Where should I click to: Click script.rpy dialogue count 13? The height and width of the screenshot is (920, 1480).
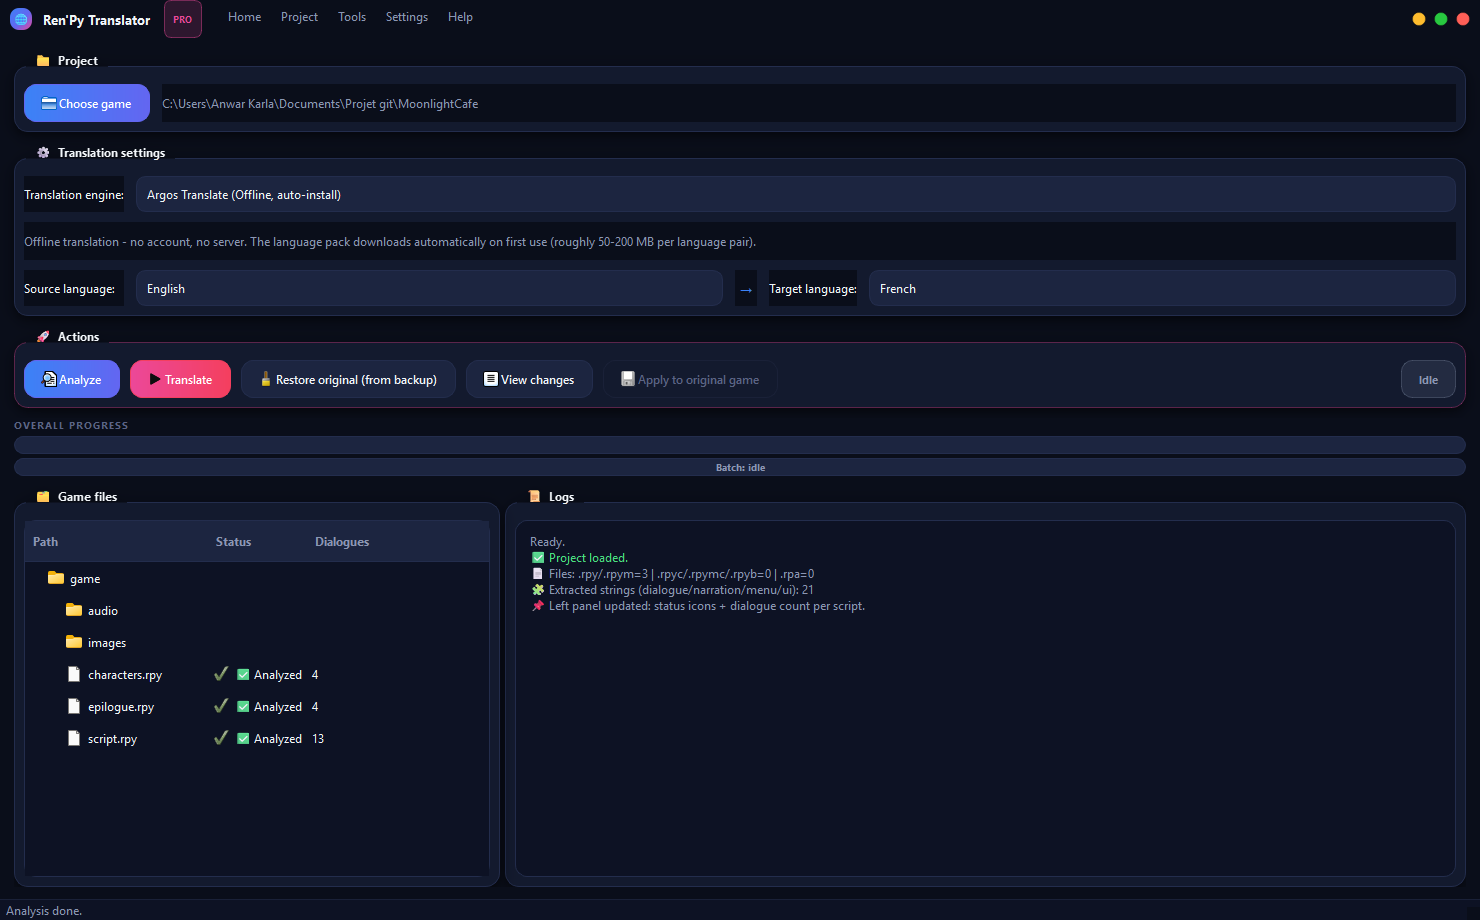pyautogui.click(x=318, y=739)
